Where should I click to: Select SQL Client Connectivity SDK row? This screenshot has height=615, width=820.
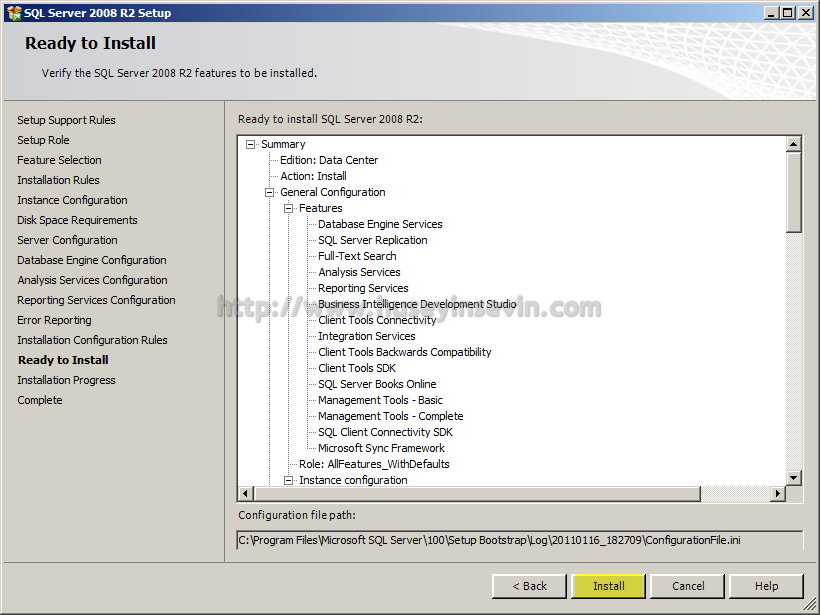pos(385,432)
